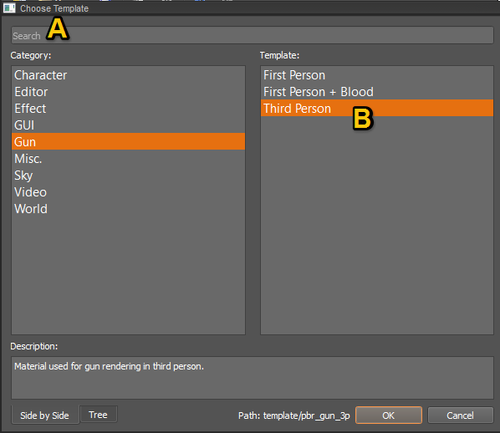Click the Description text box

[252, 378]
